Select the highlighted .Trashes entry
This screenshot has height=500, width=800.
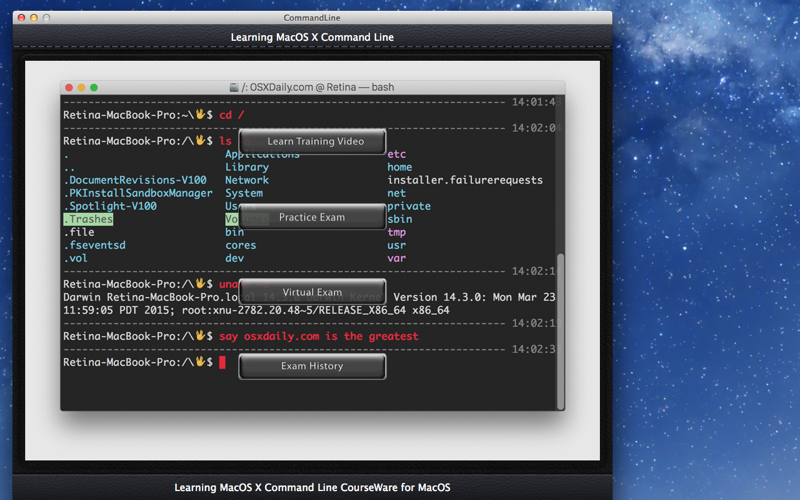(88, 219)
